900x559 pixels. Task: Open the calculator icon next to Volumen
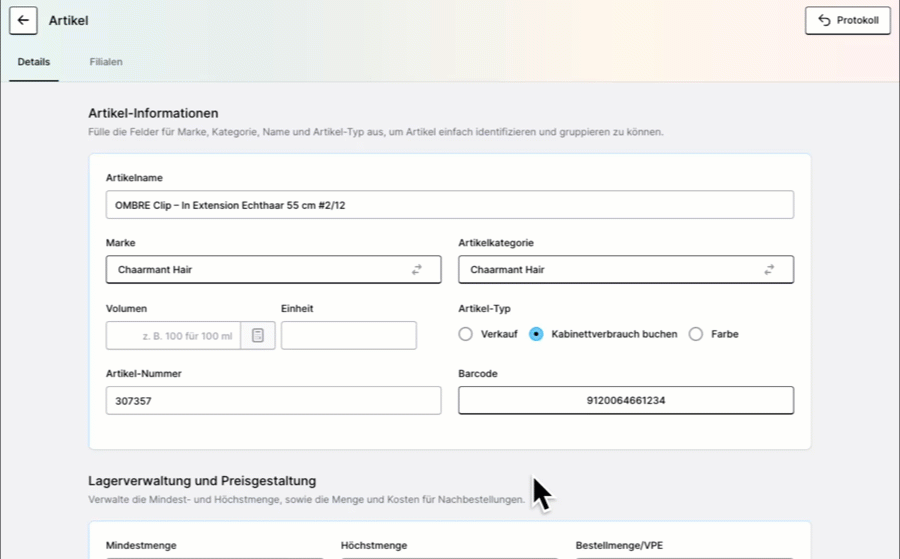coord(258,336)
